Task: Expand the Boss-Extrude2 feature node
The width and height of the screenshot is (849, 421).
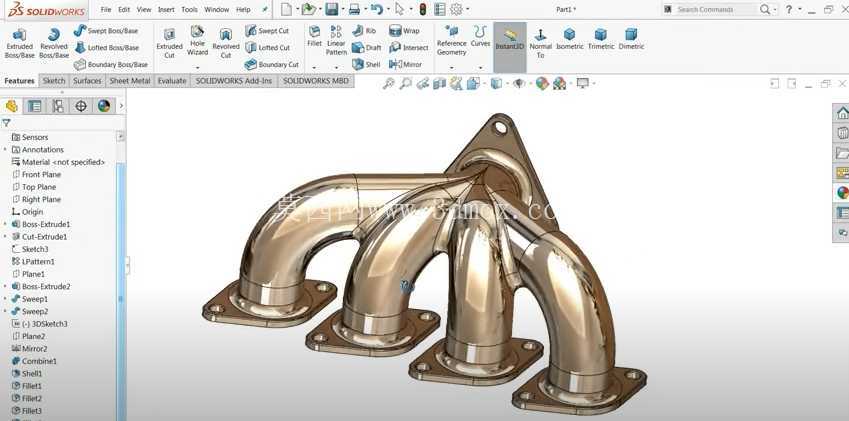Action: (5, 286)
